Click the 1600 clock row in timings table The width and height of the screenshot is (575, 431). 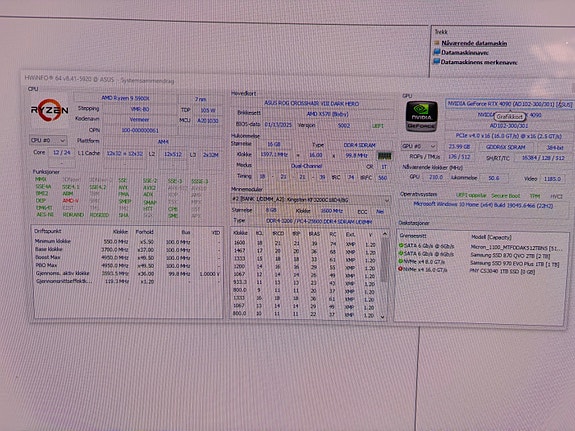[x=305, y=244]
